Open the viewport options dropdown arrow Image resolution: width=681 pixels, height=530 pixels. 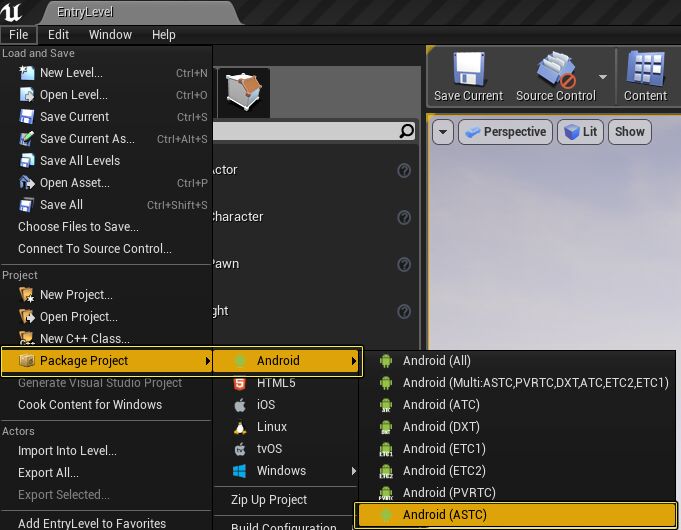pos(443,132)
